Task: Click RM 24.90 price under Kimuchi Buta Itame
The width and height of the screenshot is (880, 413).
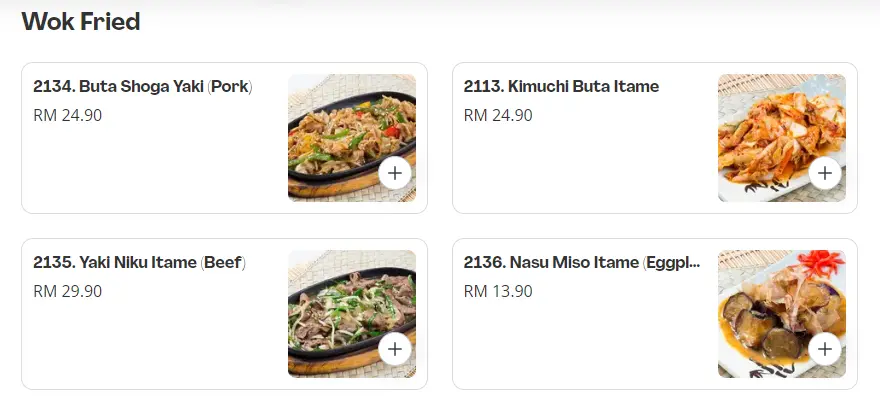Action: (x=498, y=115)
